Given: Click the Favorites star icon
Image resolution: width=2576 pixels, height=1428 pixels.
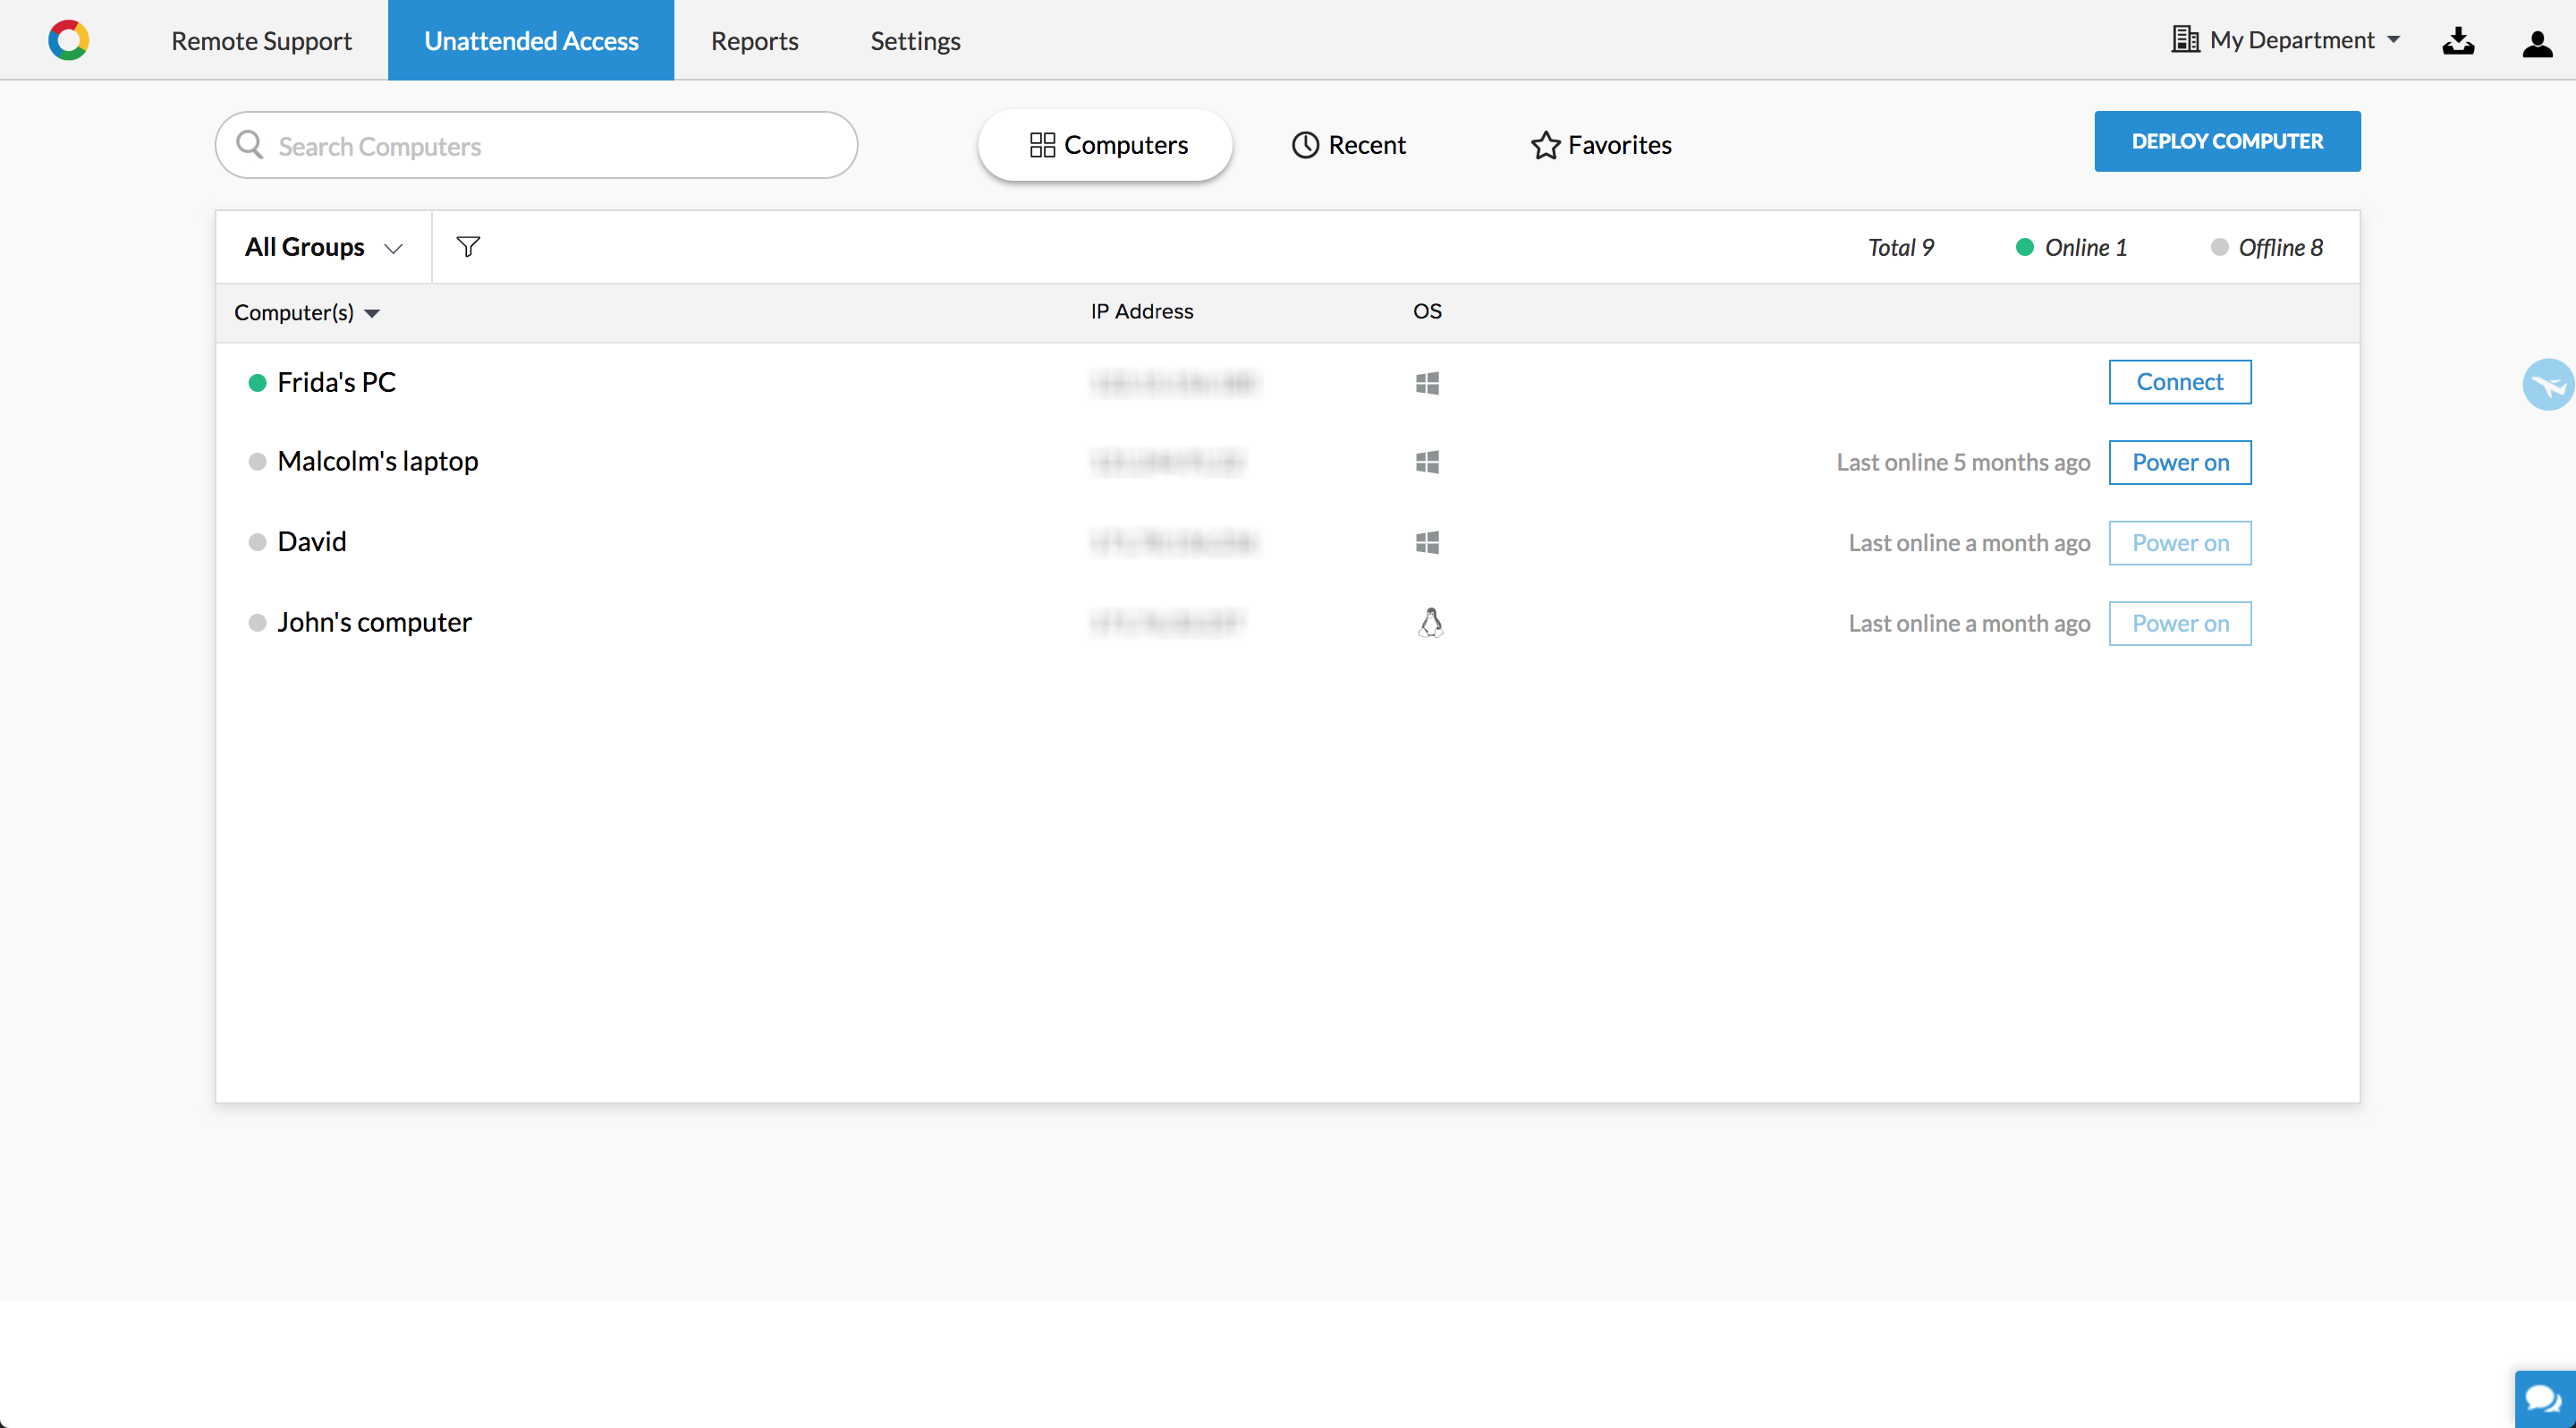Looking at the screenshot, I should [1543, 144].
